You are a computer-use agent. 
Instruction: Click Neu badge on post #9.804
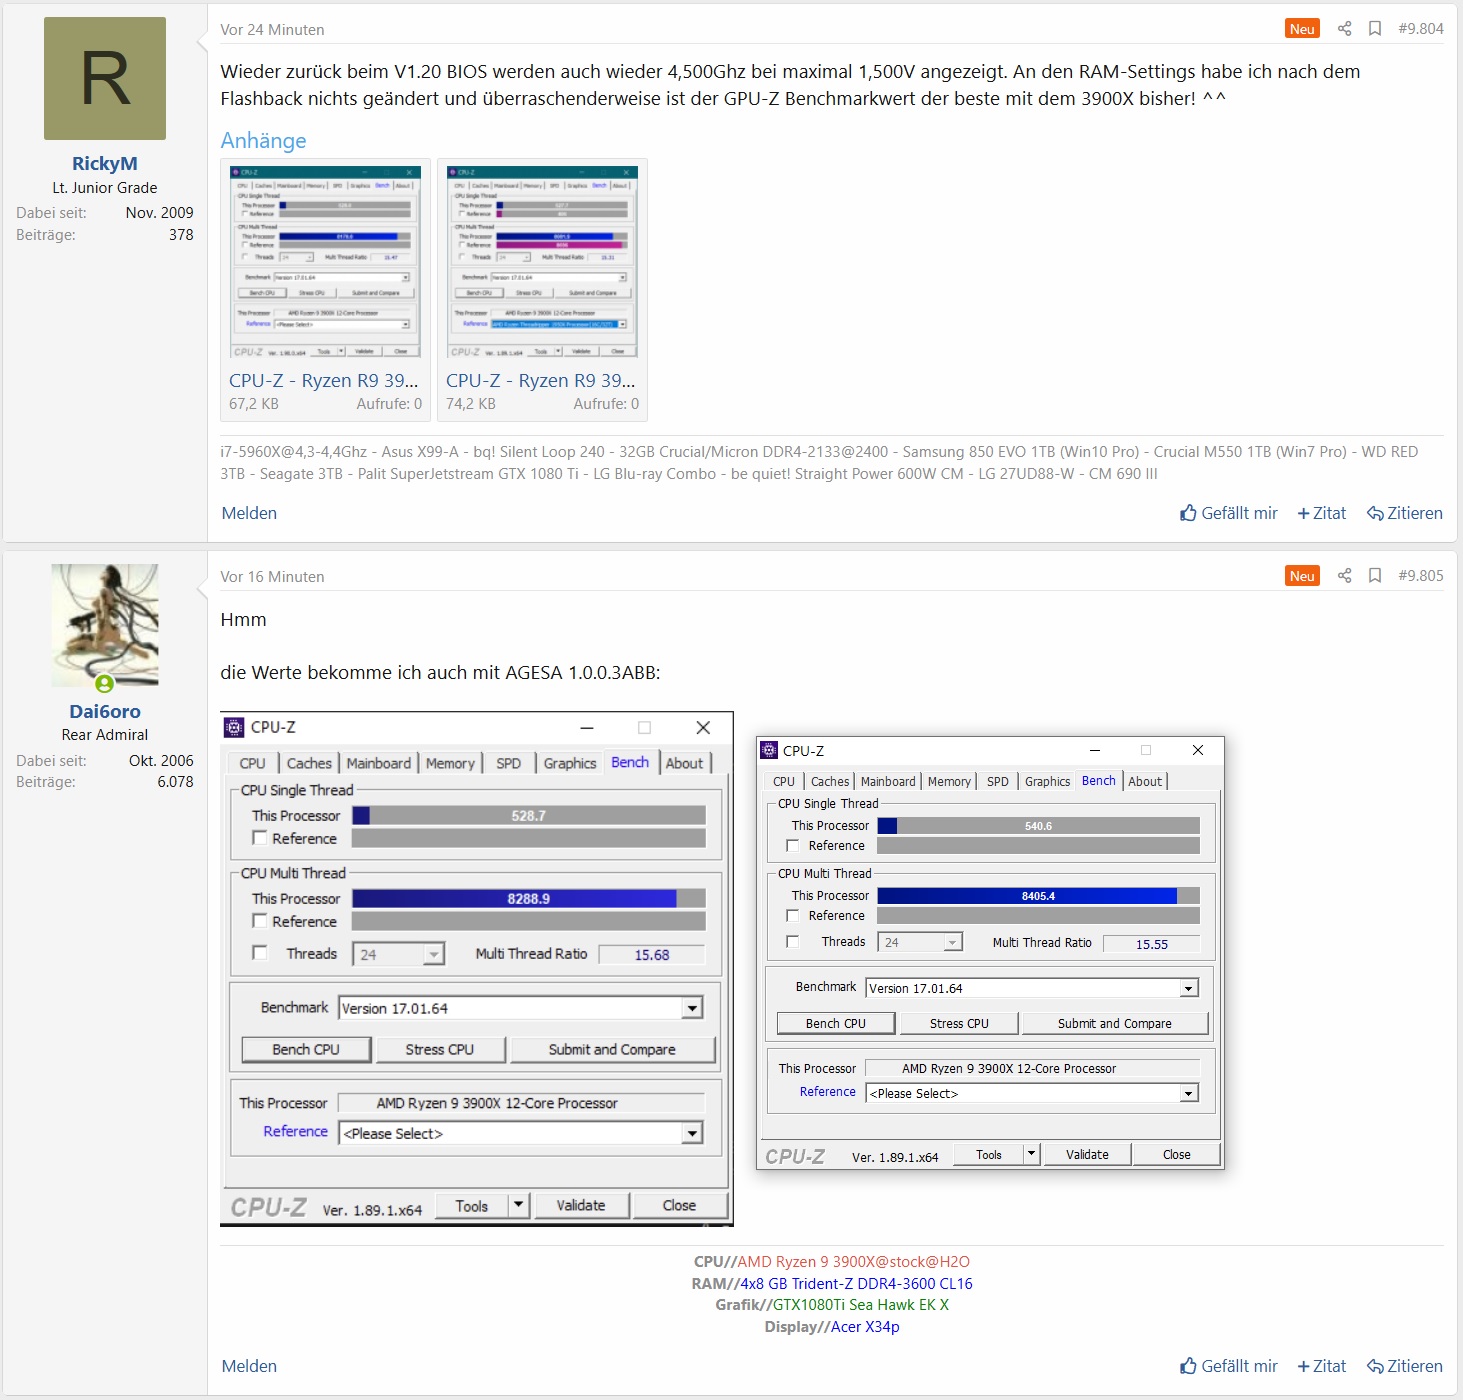pyautogui.click(x=1302, y=29)
